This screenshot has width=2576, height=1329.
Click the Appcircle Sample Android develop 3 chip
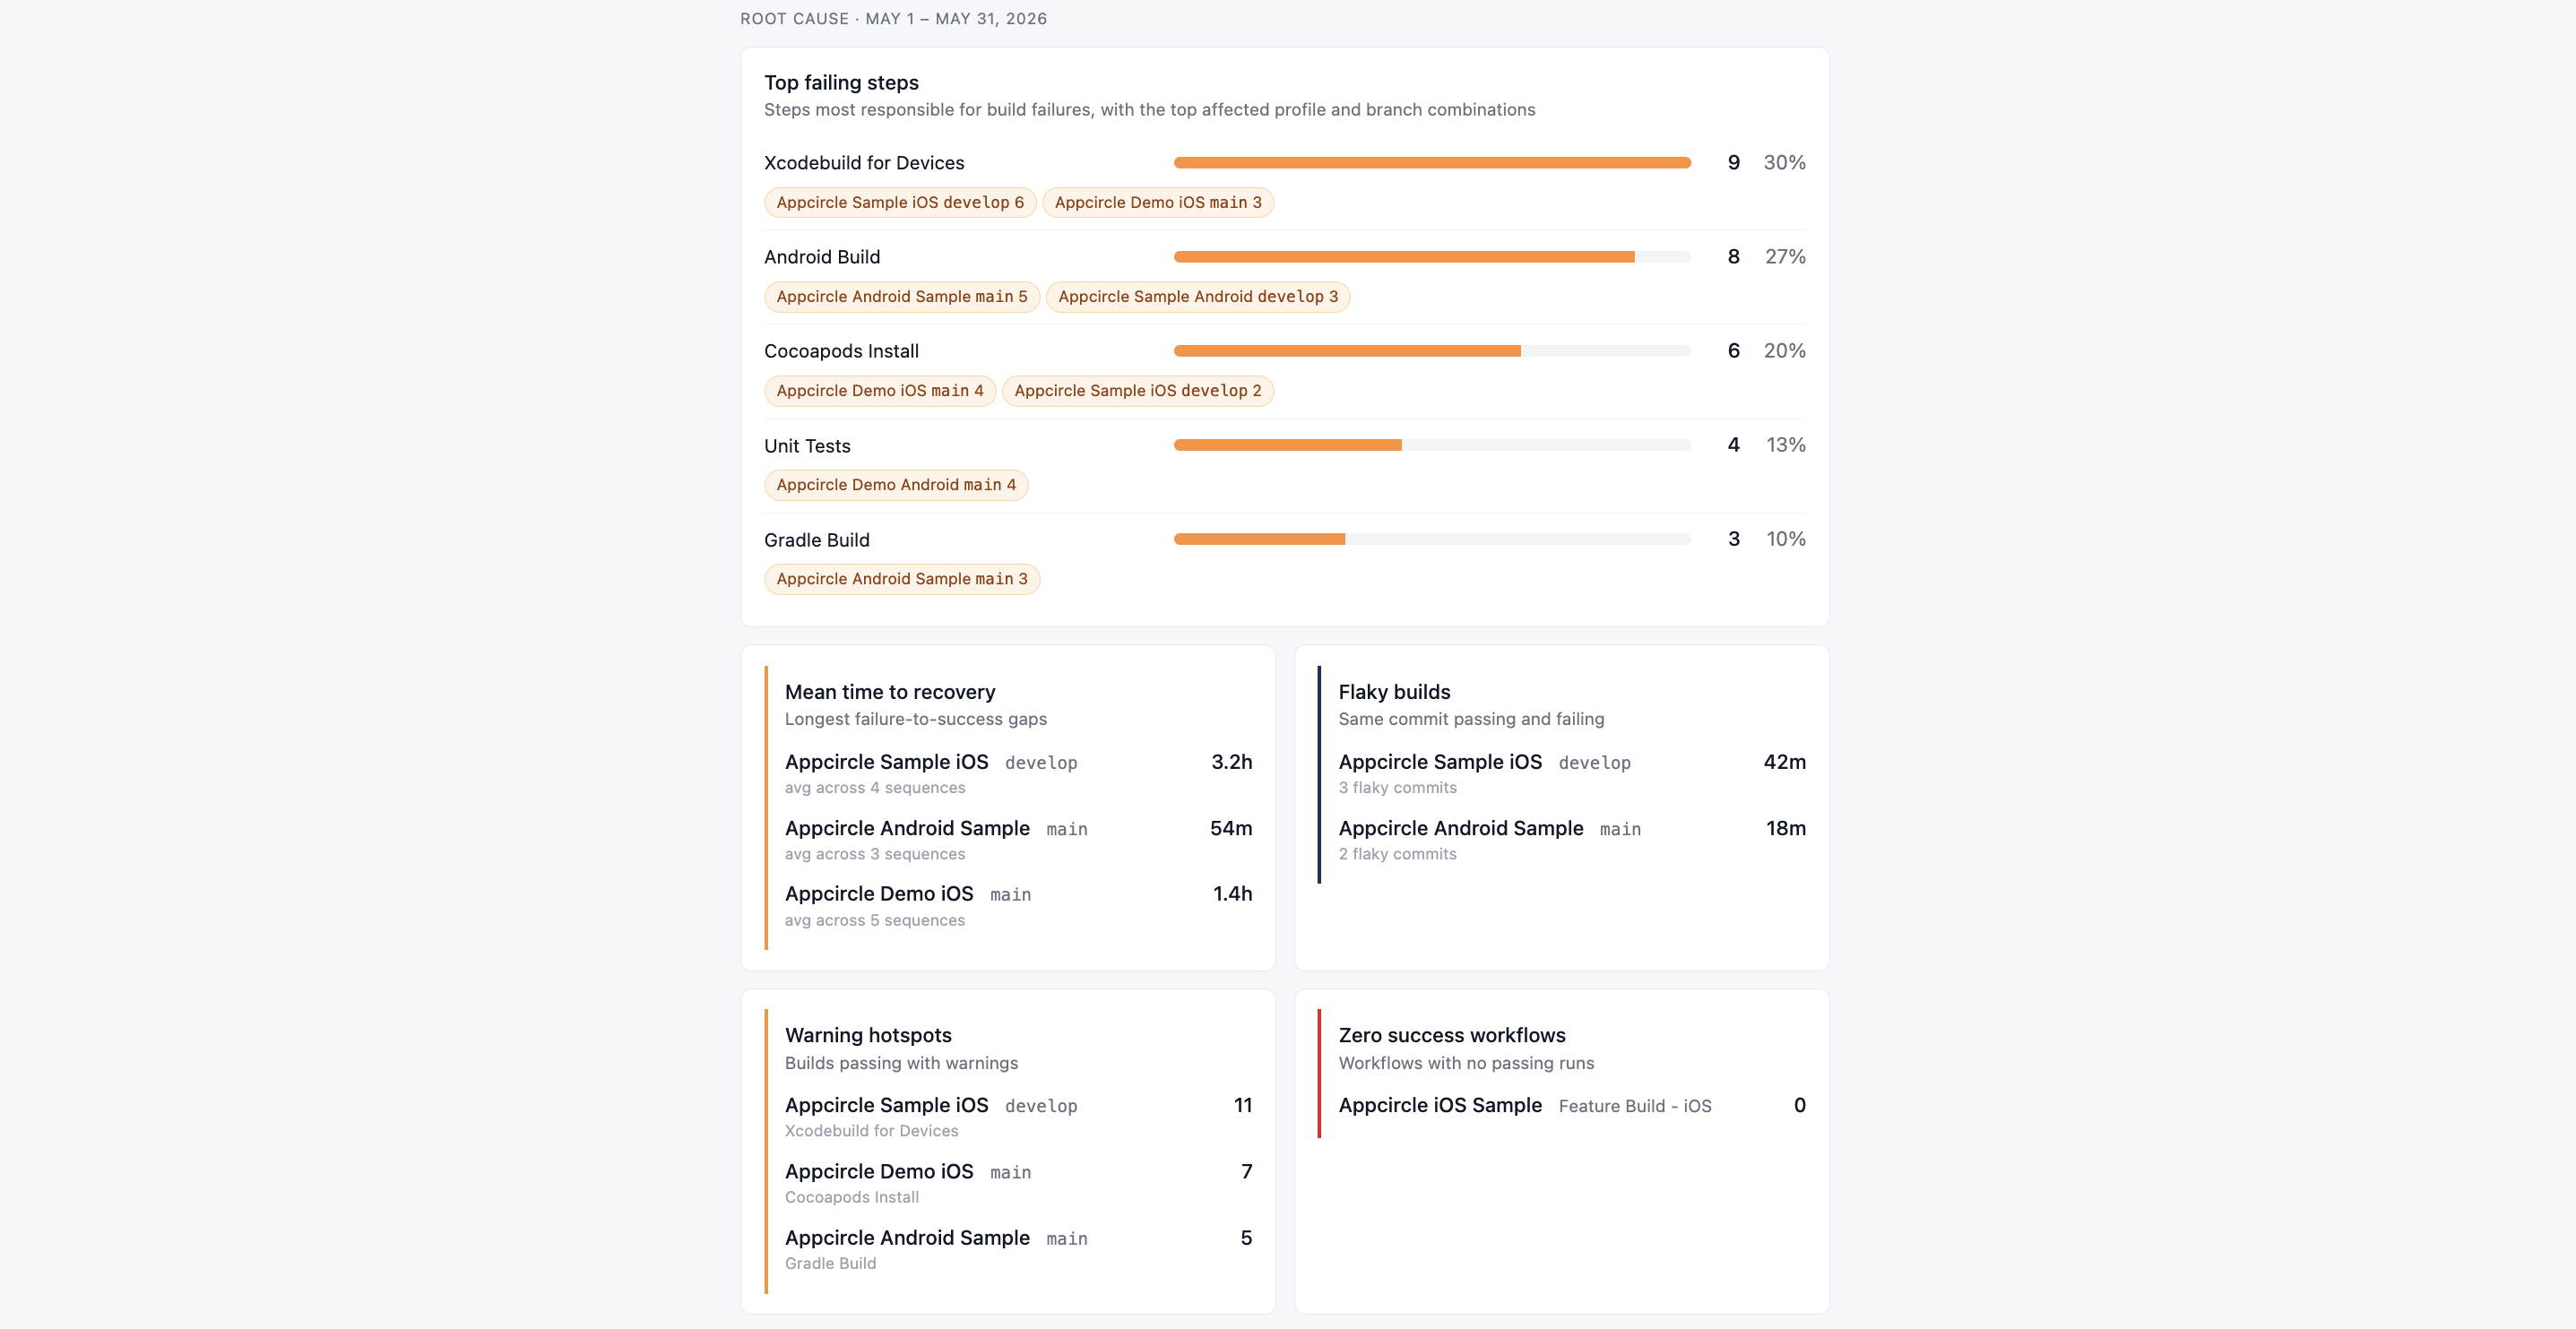pyautogui.click(x=1198, y=296)
